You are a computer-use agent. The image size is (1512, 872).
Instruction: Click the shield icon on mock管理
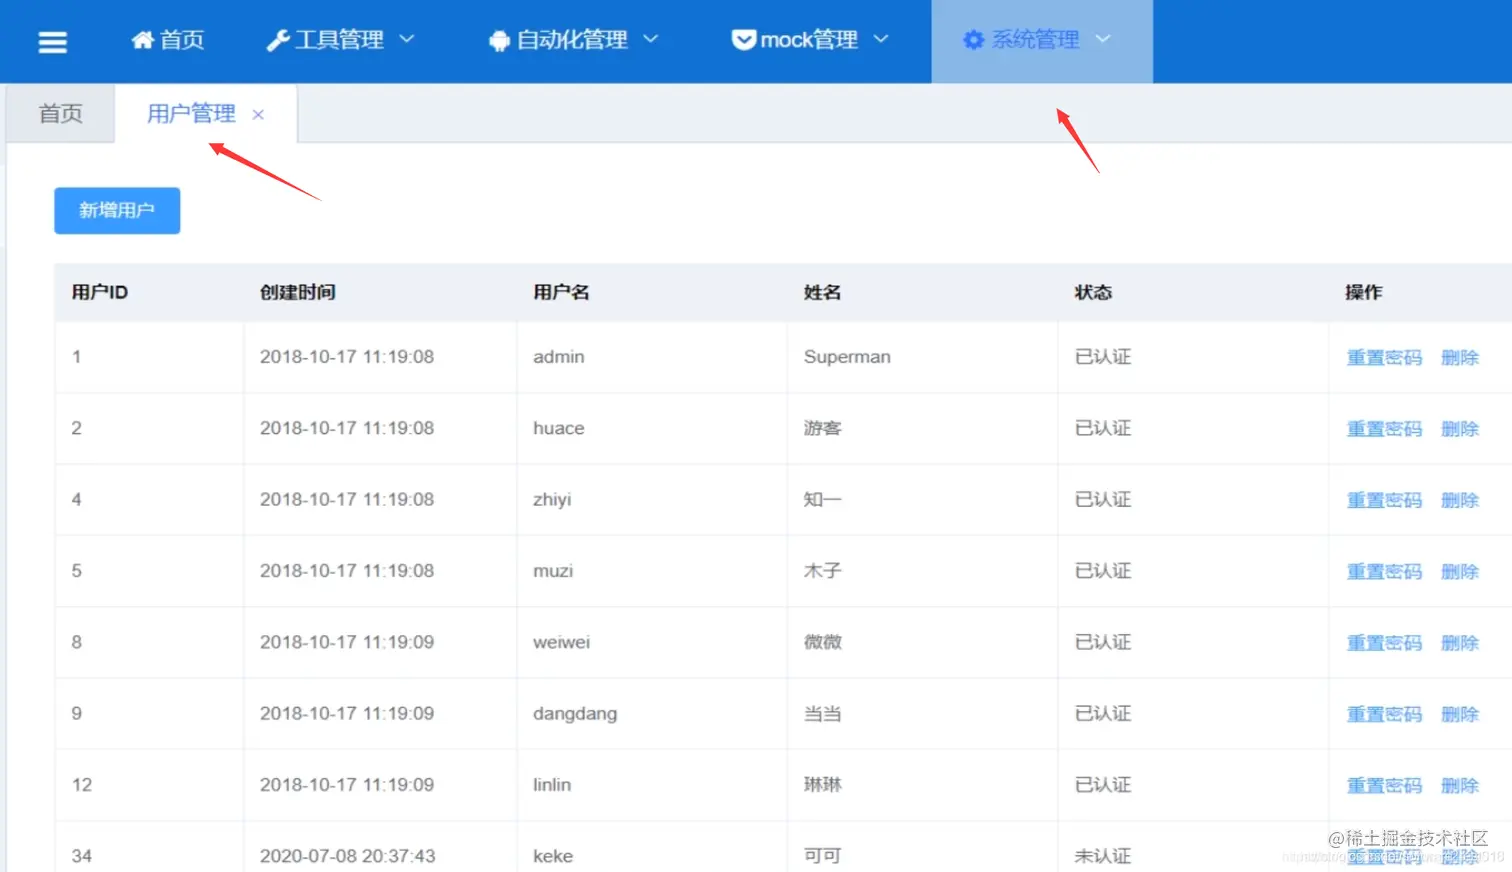[x=743, y=39]
